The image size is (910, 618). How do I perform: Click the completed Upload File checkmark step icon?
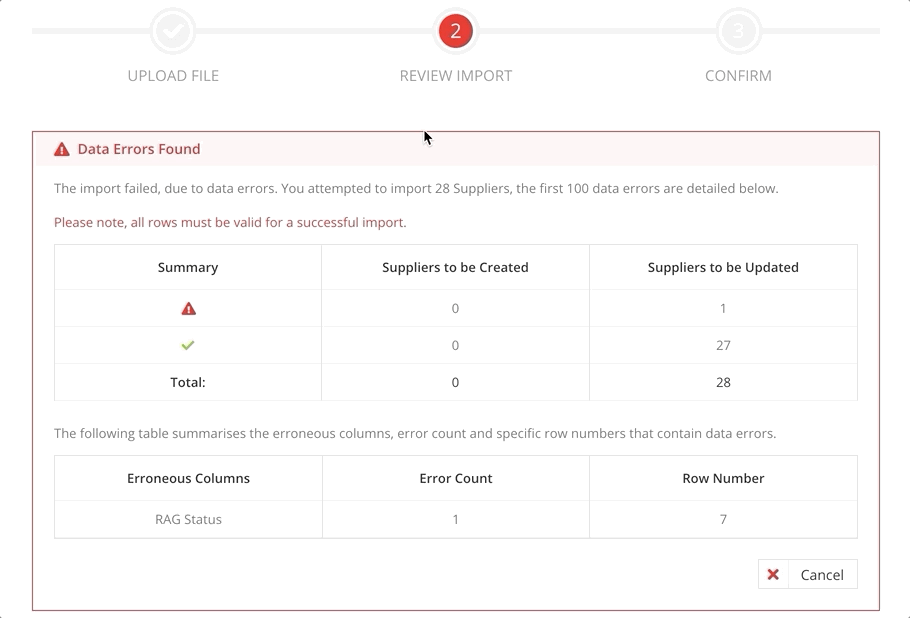click(x=173, y=31)
